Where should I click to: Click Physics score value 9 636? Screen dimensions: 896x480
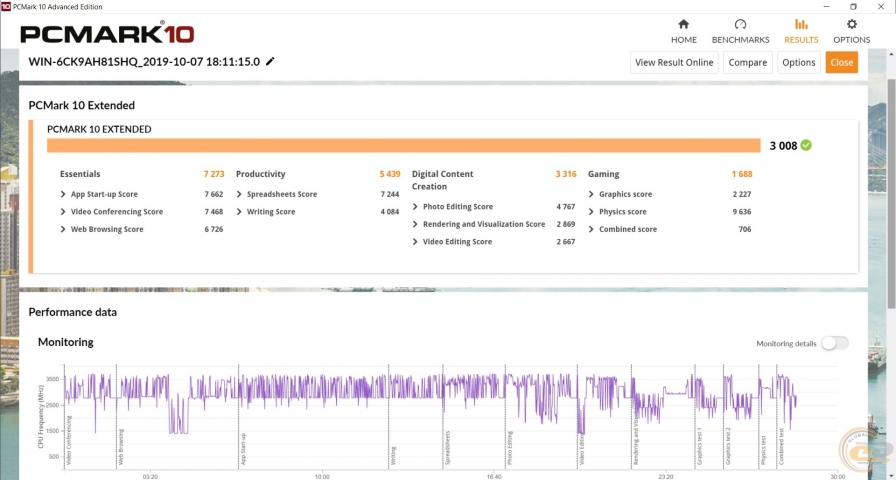coord(742,212)
